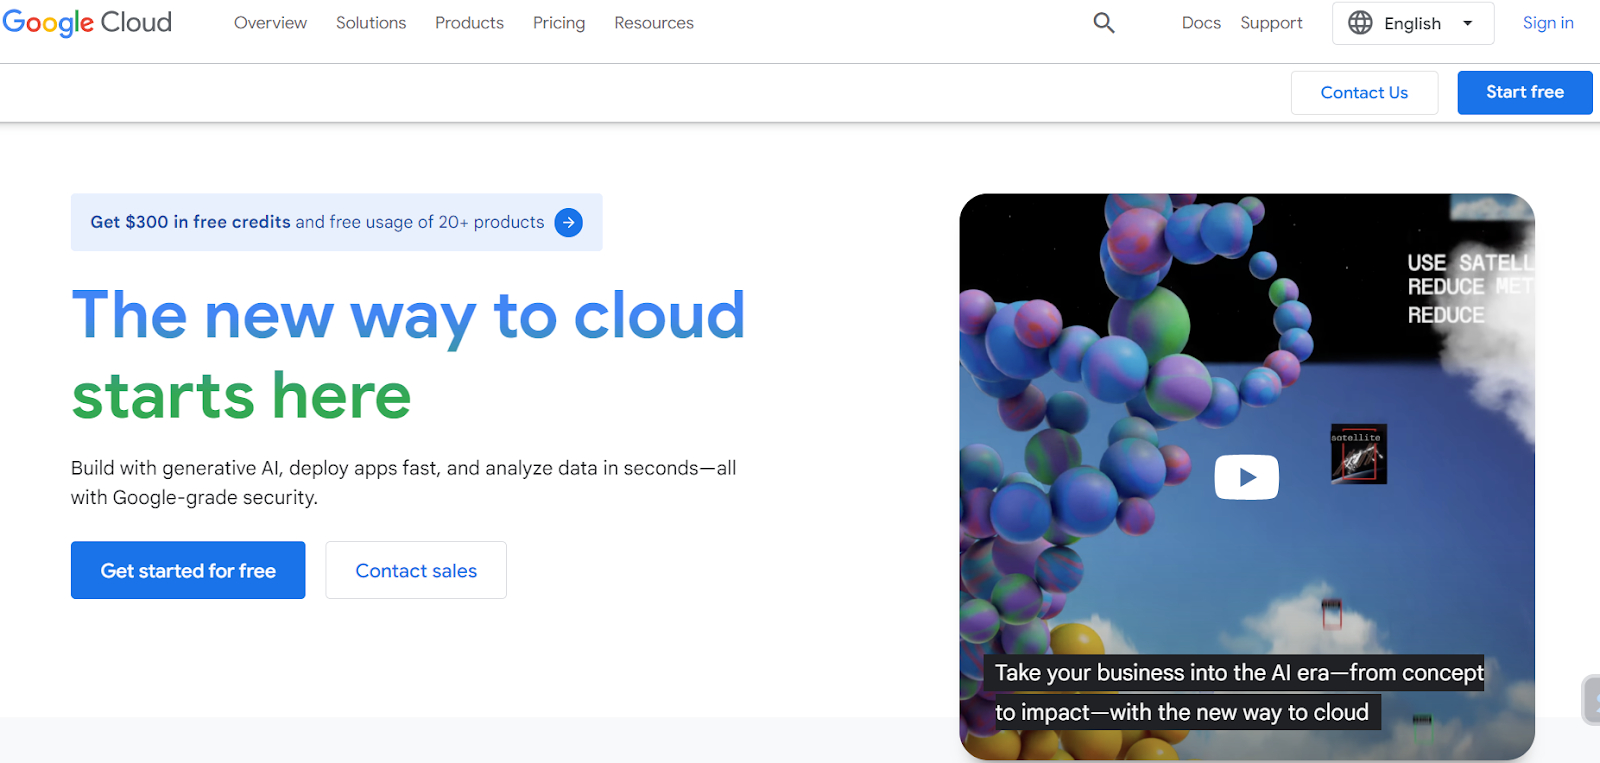Open the Docs link
The height and width of the screenshot is (763, 1600).
(1201, 23)
